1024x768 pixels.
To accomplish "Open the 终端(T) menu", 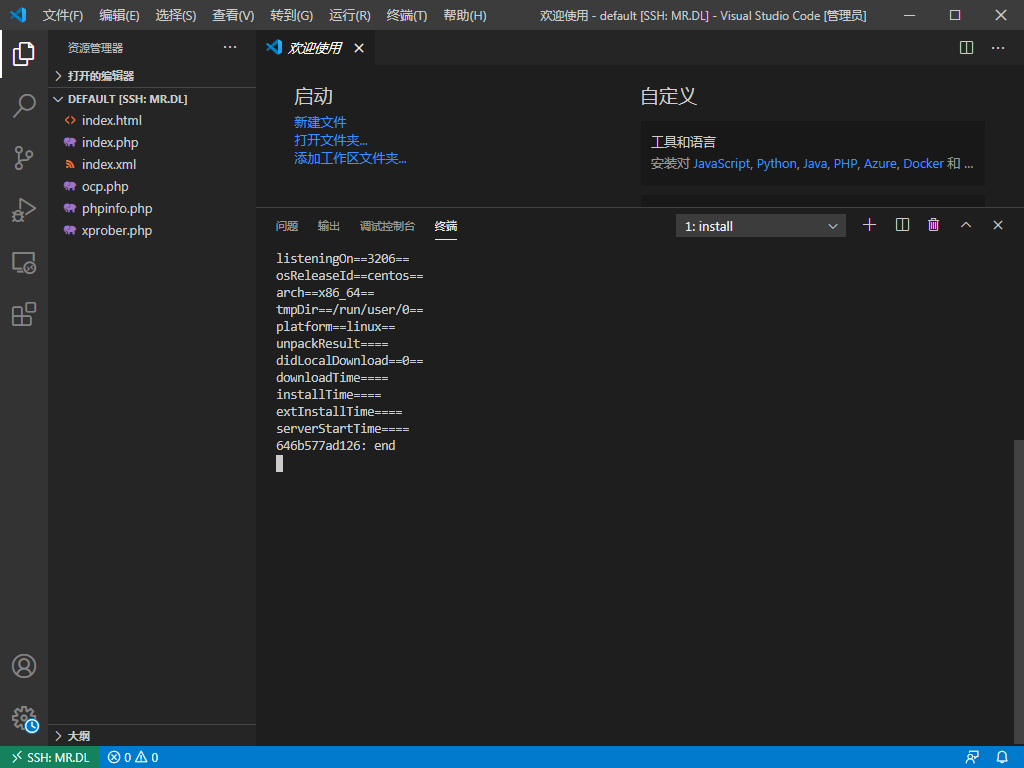I will 406,15.
